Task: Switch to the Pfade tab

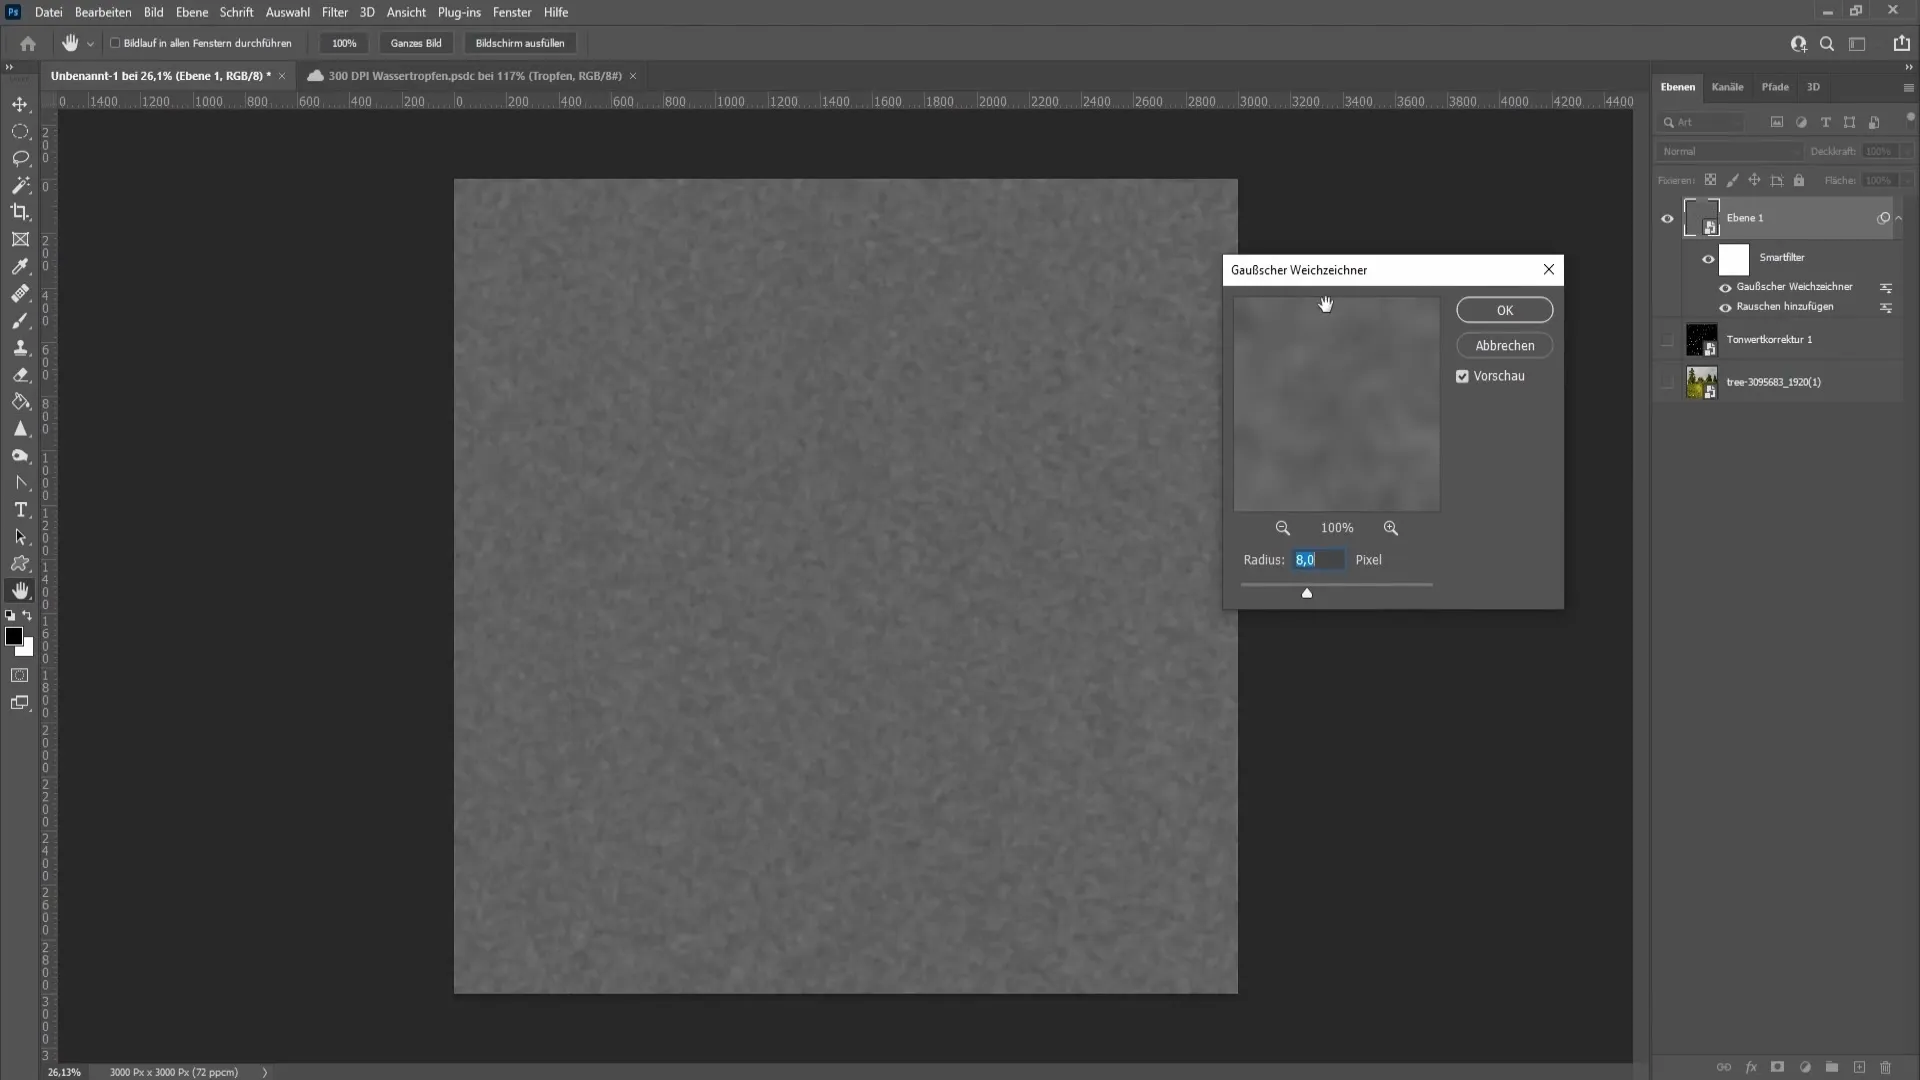Action: [1775, 87]
